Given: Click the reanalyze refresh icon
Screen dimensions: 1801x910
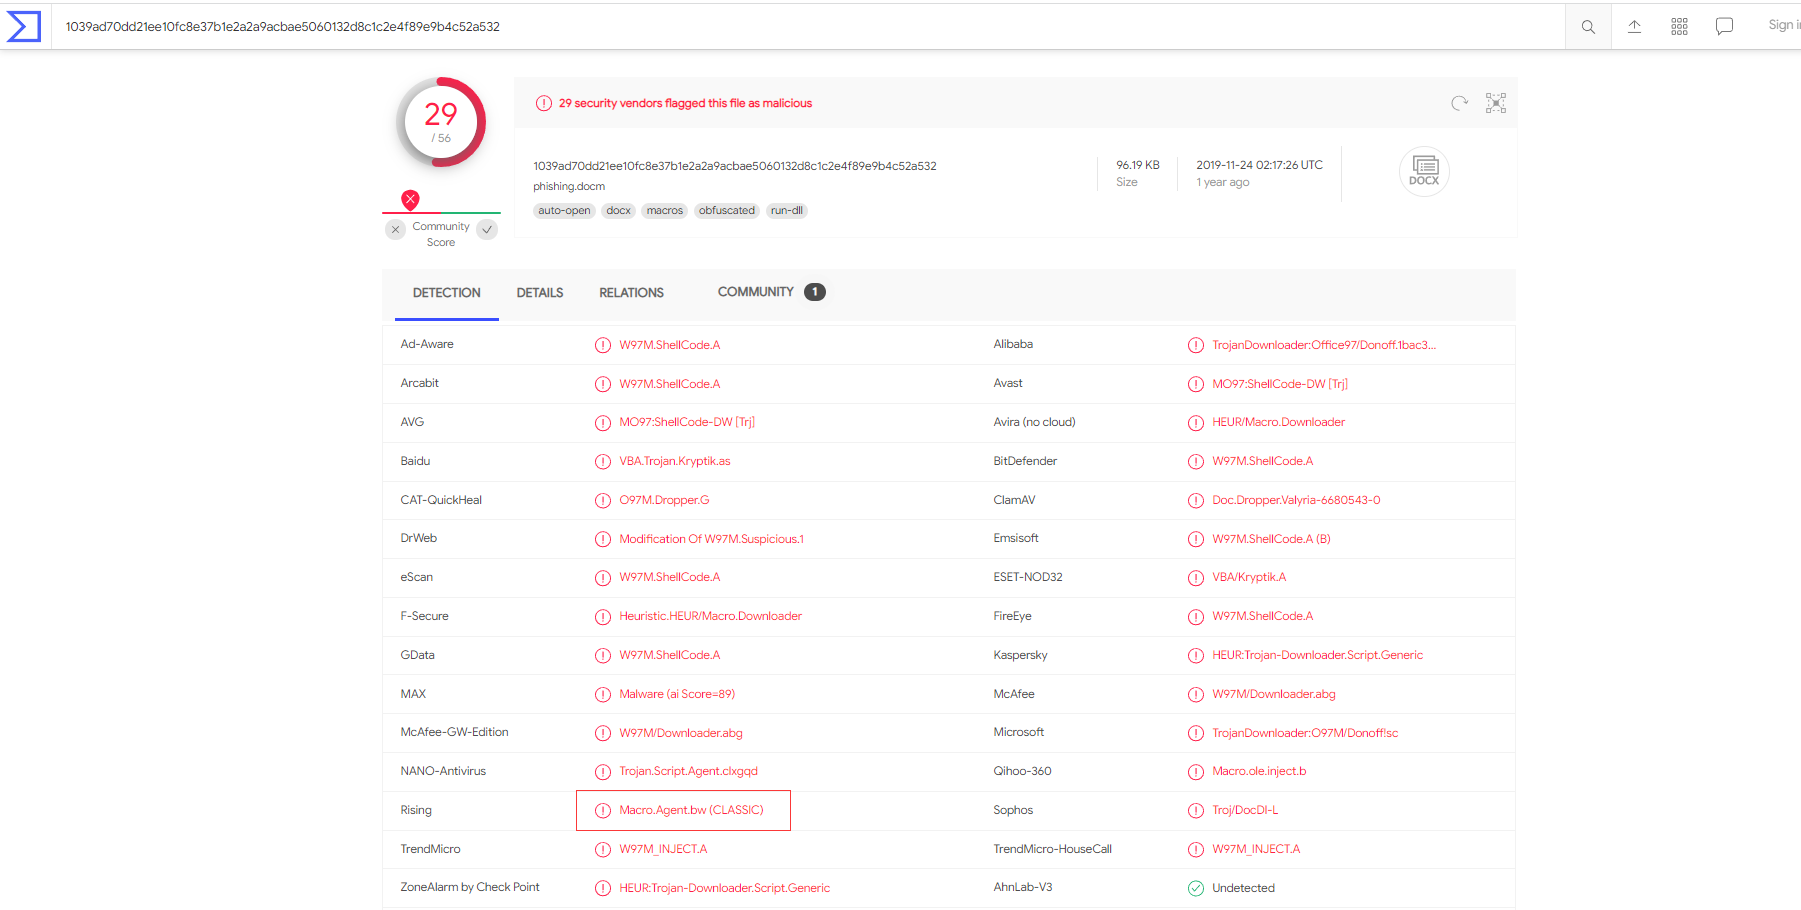Looking at the screenshot, I should click(1460, 103).
